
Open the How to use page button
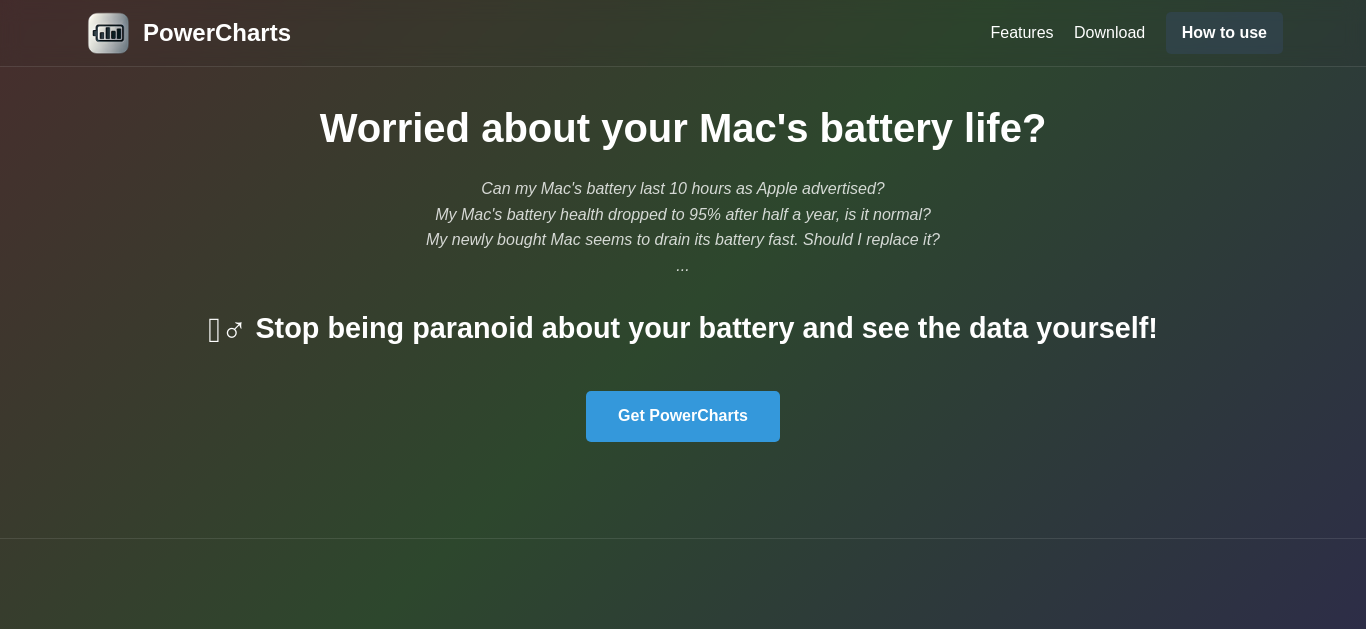pyautogui.click(x=1224, y=33)
